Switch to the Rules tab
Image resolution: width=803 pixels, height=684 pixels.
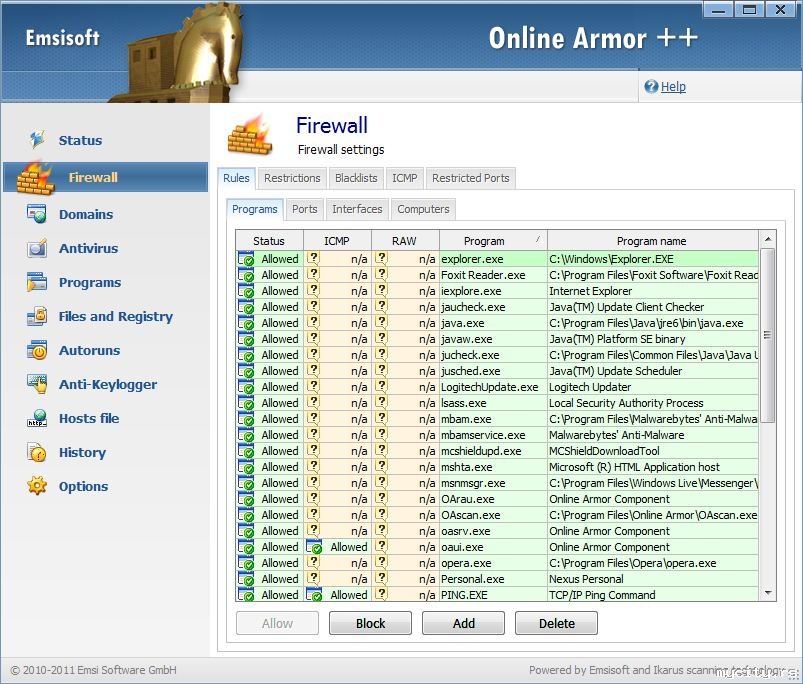[x=236, y=178]
